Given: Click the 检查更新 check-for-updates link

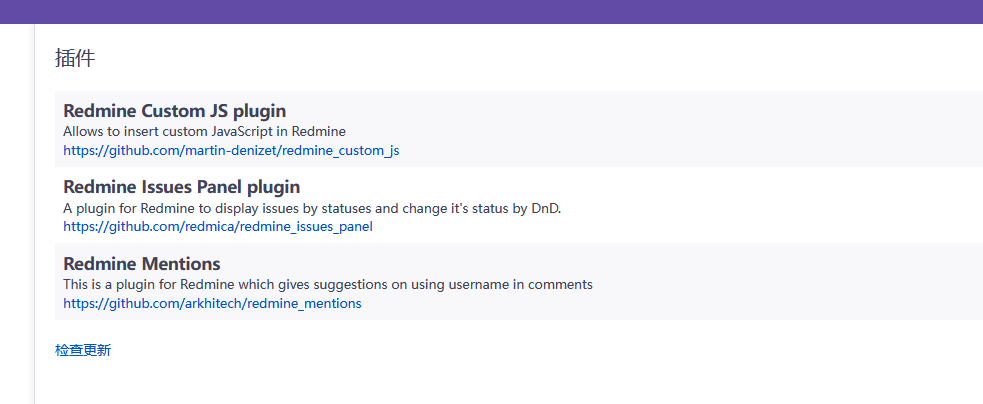Looking at the screenshot, I should pyautogui.click(x=83, y=350).
